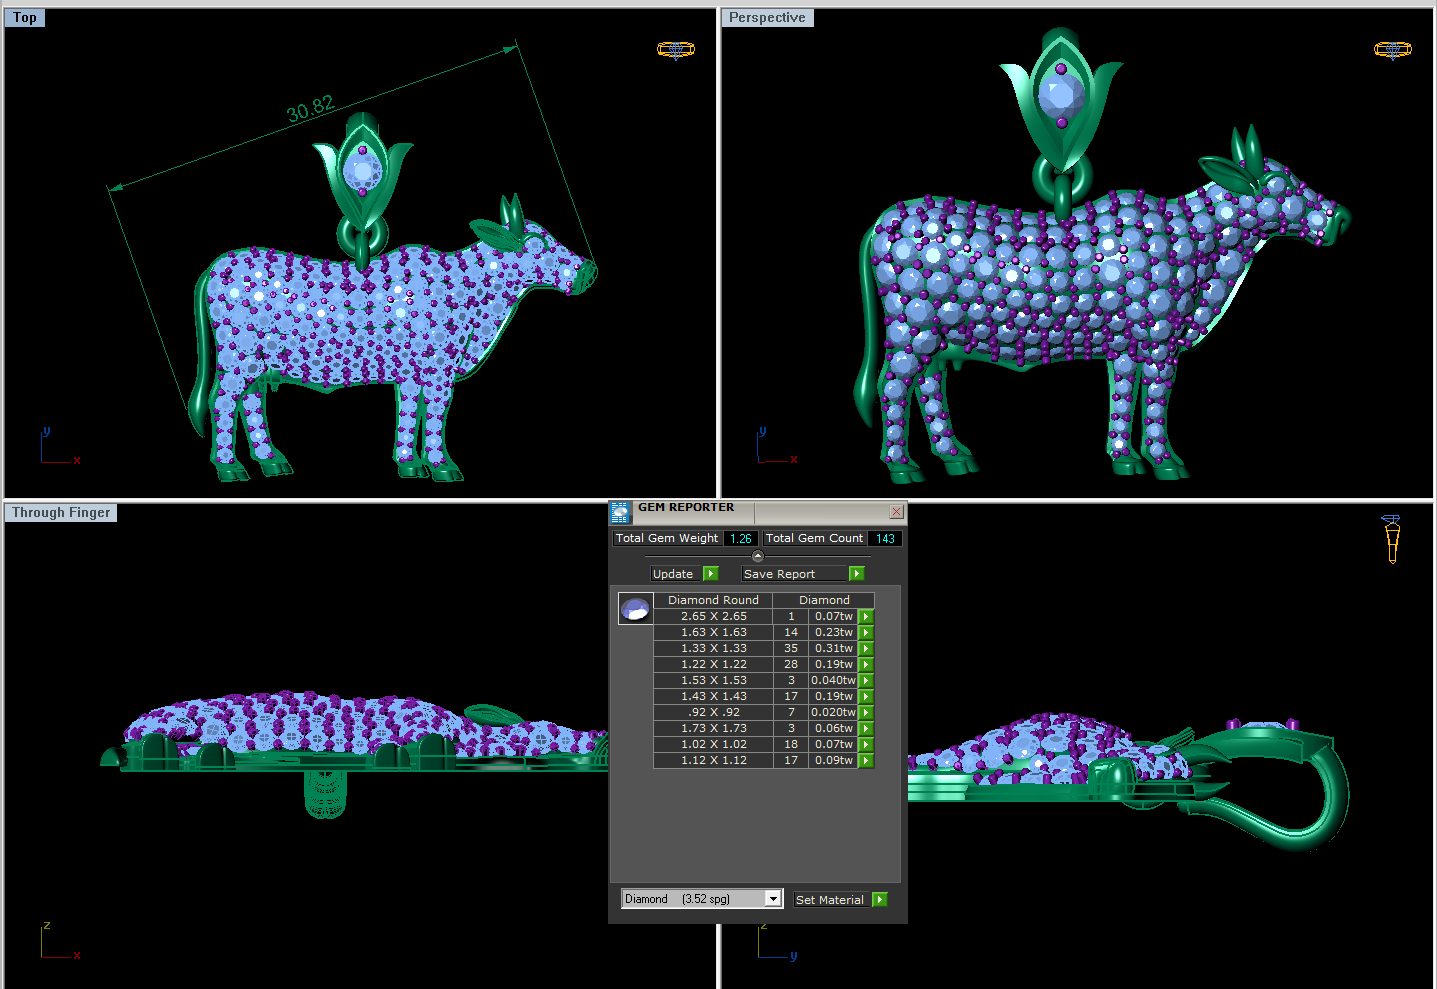Click the 0.23tw weight cell
This screenshot has height=989, width=1437.
coord(833,633)
